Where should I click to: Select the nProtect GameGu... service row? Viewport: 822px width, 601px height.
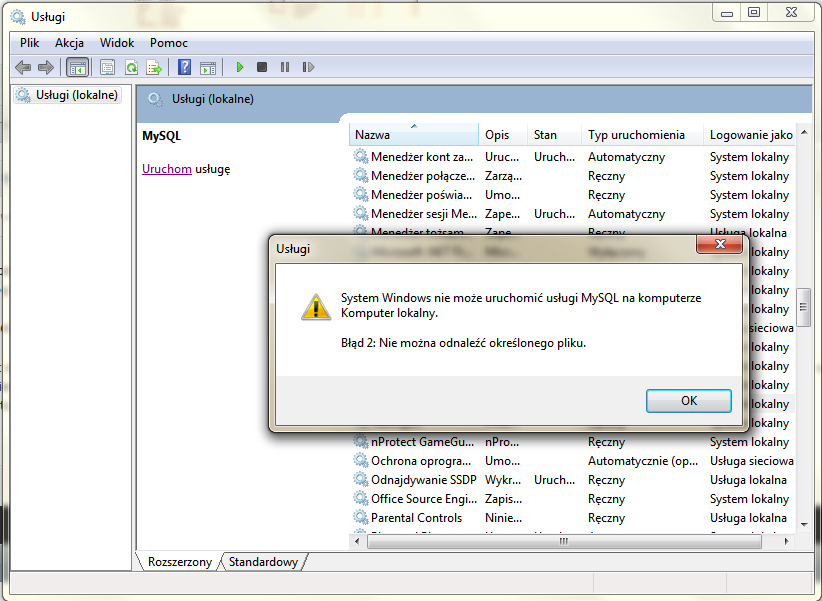click(x=572, y=441)
